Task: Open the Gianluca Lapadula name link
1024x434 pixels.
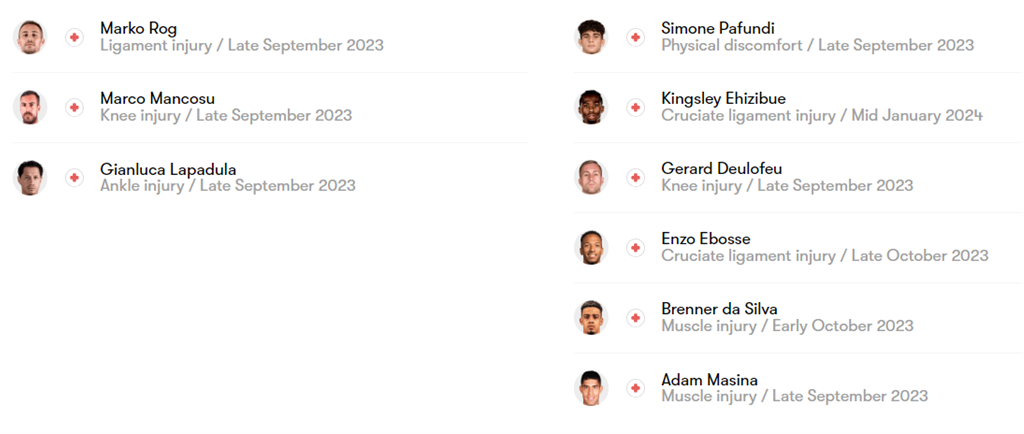Action: 168,169
